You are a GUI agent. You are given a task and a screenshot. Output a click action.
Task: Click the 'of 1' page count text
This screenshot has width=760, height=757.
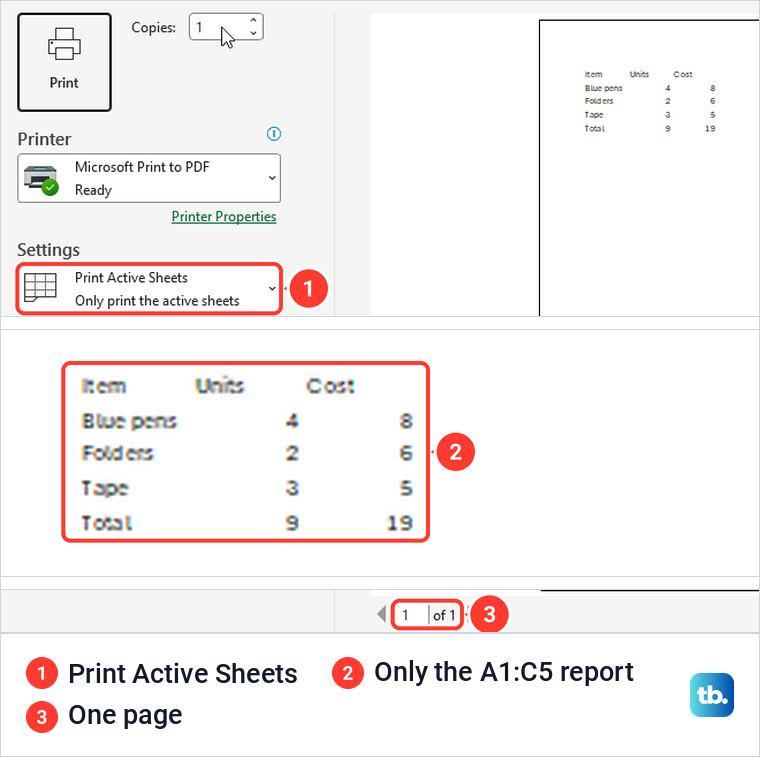click(x=444, y=615)
